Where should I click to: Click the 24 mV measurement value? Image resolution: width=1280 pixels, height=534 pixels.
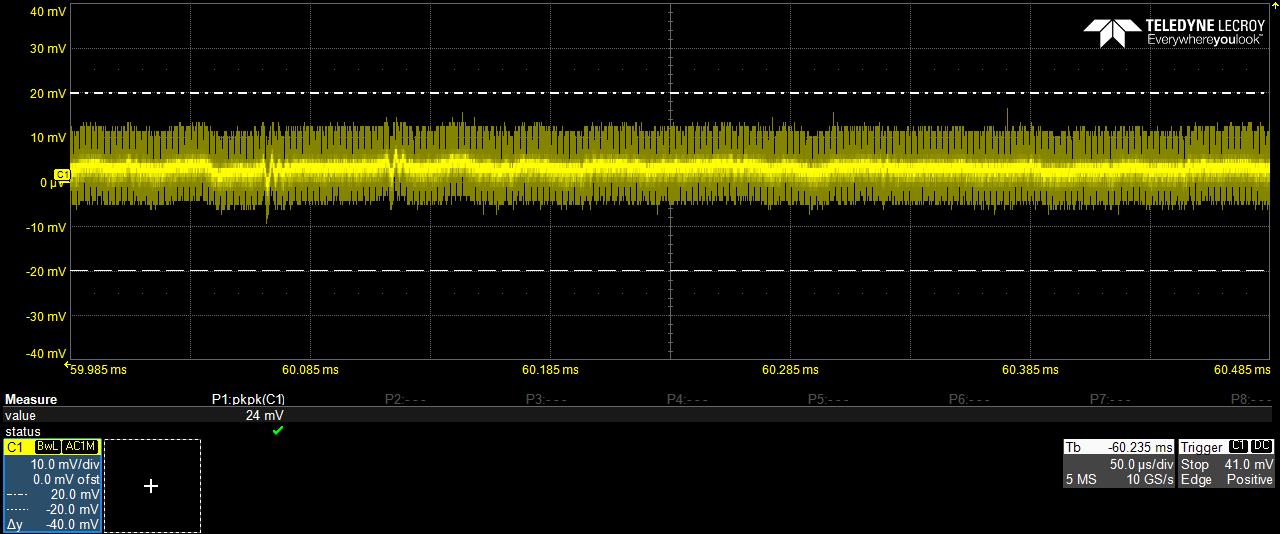pyautogui.click(x=264, y=415)
